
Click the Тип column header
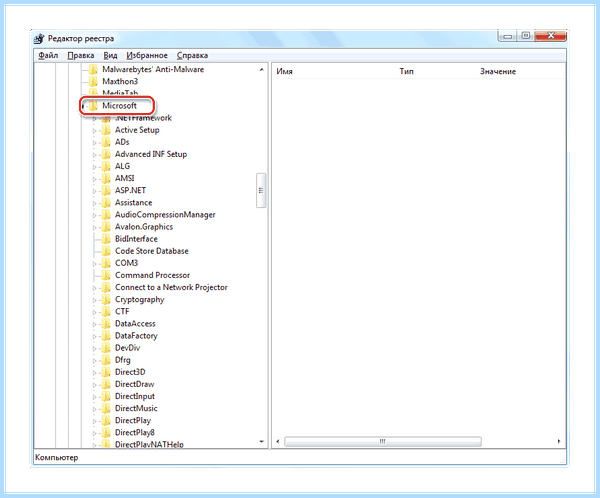pyautogui.click(x=406, y=72)
